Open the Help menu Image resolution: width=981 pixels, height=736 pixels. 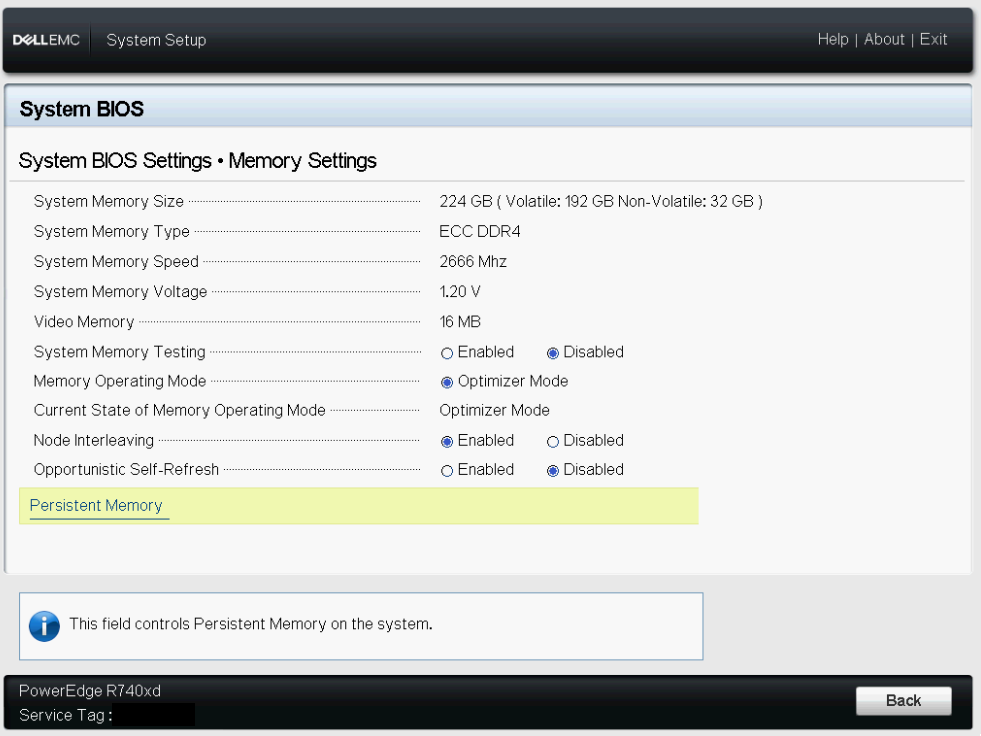click(832, 40)
